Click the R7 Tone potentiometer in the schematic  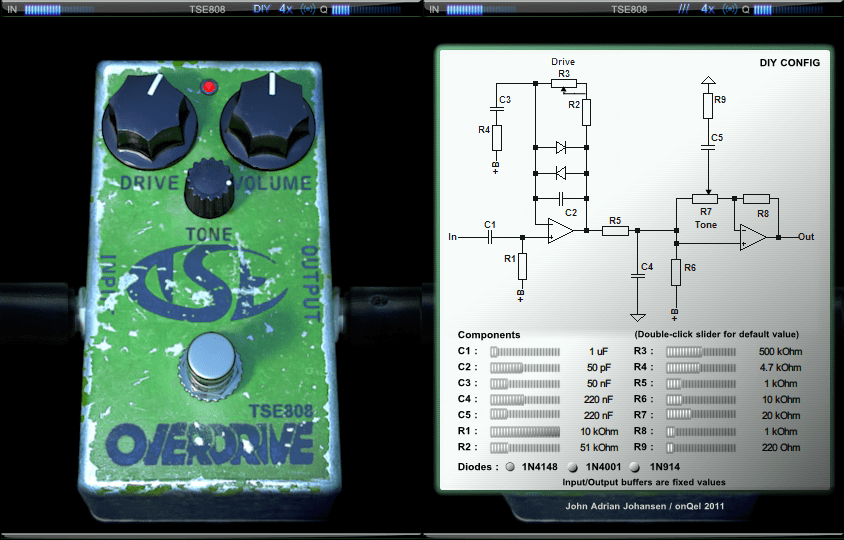[x=707, y=199]
